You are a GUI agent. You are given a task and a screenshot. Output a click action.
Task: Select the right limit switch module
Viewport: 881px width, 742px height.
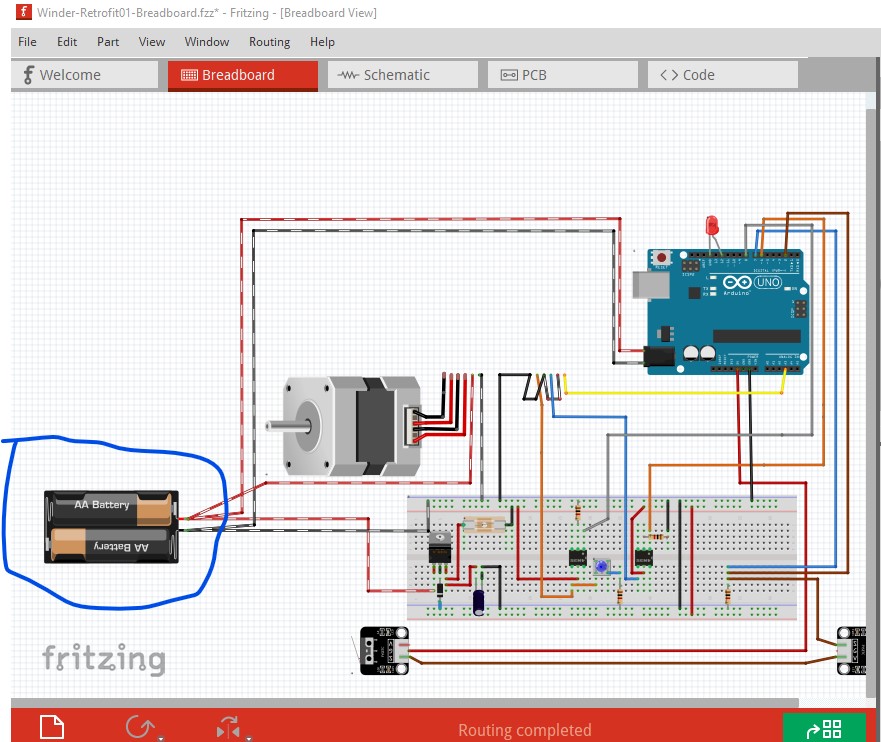(851, 650)
